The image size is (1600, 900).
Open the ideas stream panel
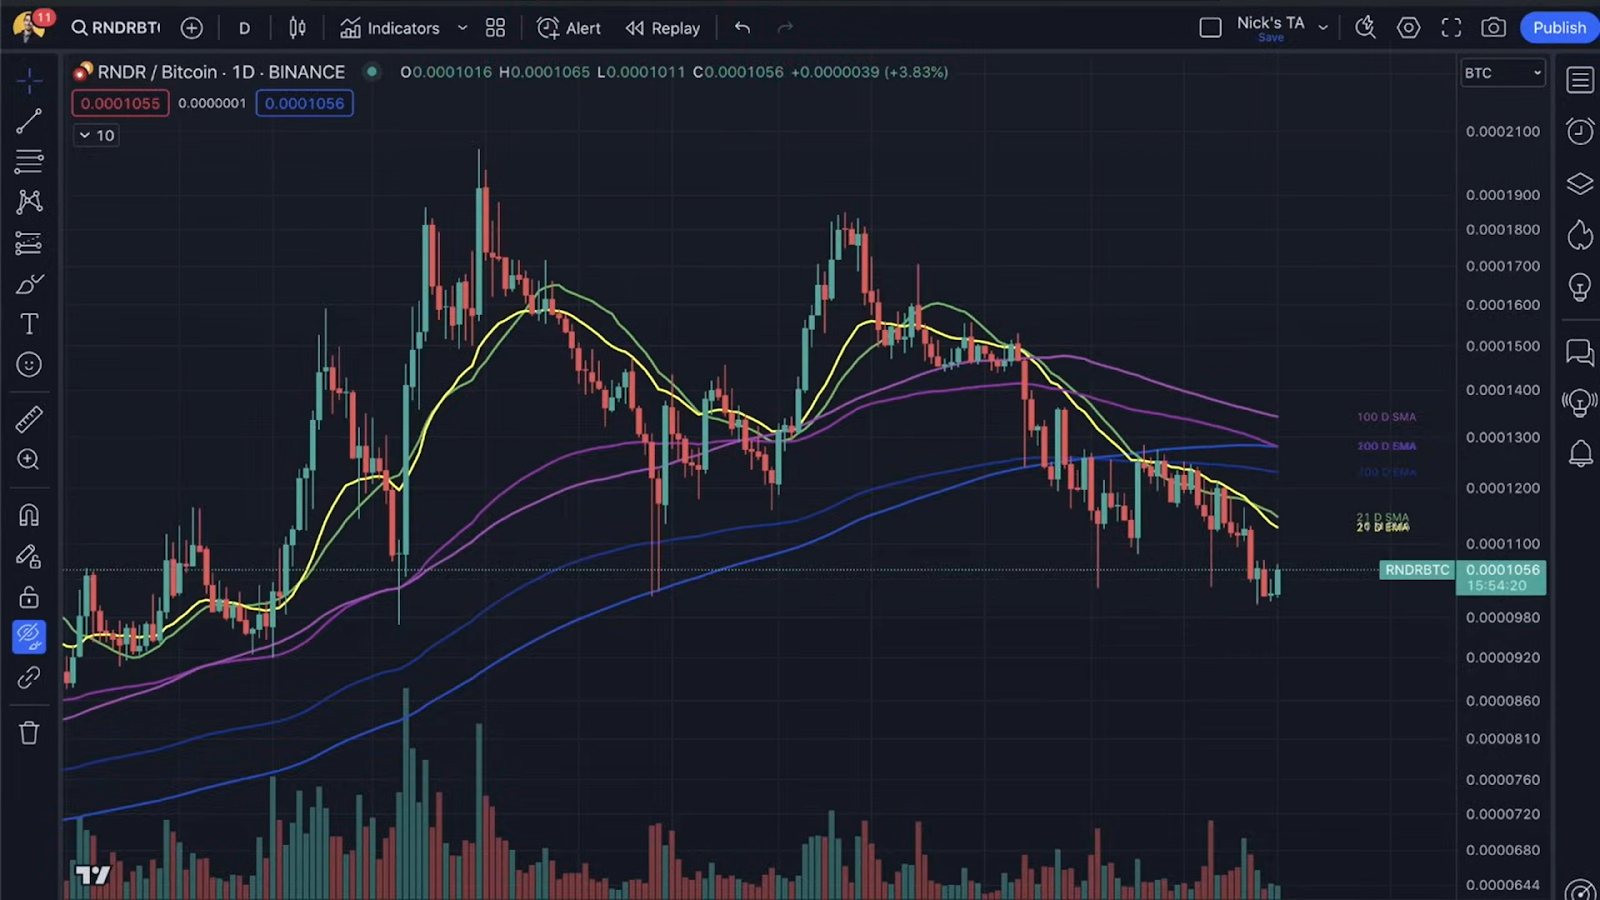click(1580, 403)
